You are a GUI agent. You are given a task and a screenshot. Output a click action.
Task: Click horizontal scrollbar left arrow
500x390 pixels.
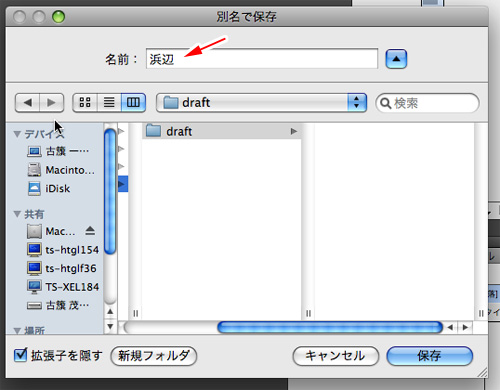click(x=450, y=328)
